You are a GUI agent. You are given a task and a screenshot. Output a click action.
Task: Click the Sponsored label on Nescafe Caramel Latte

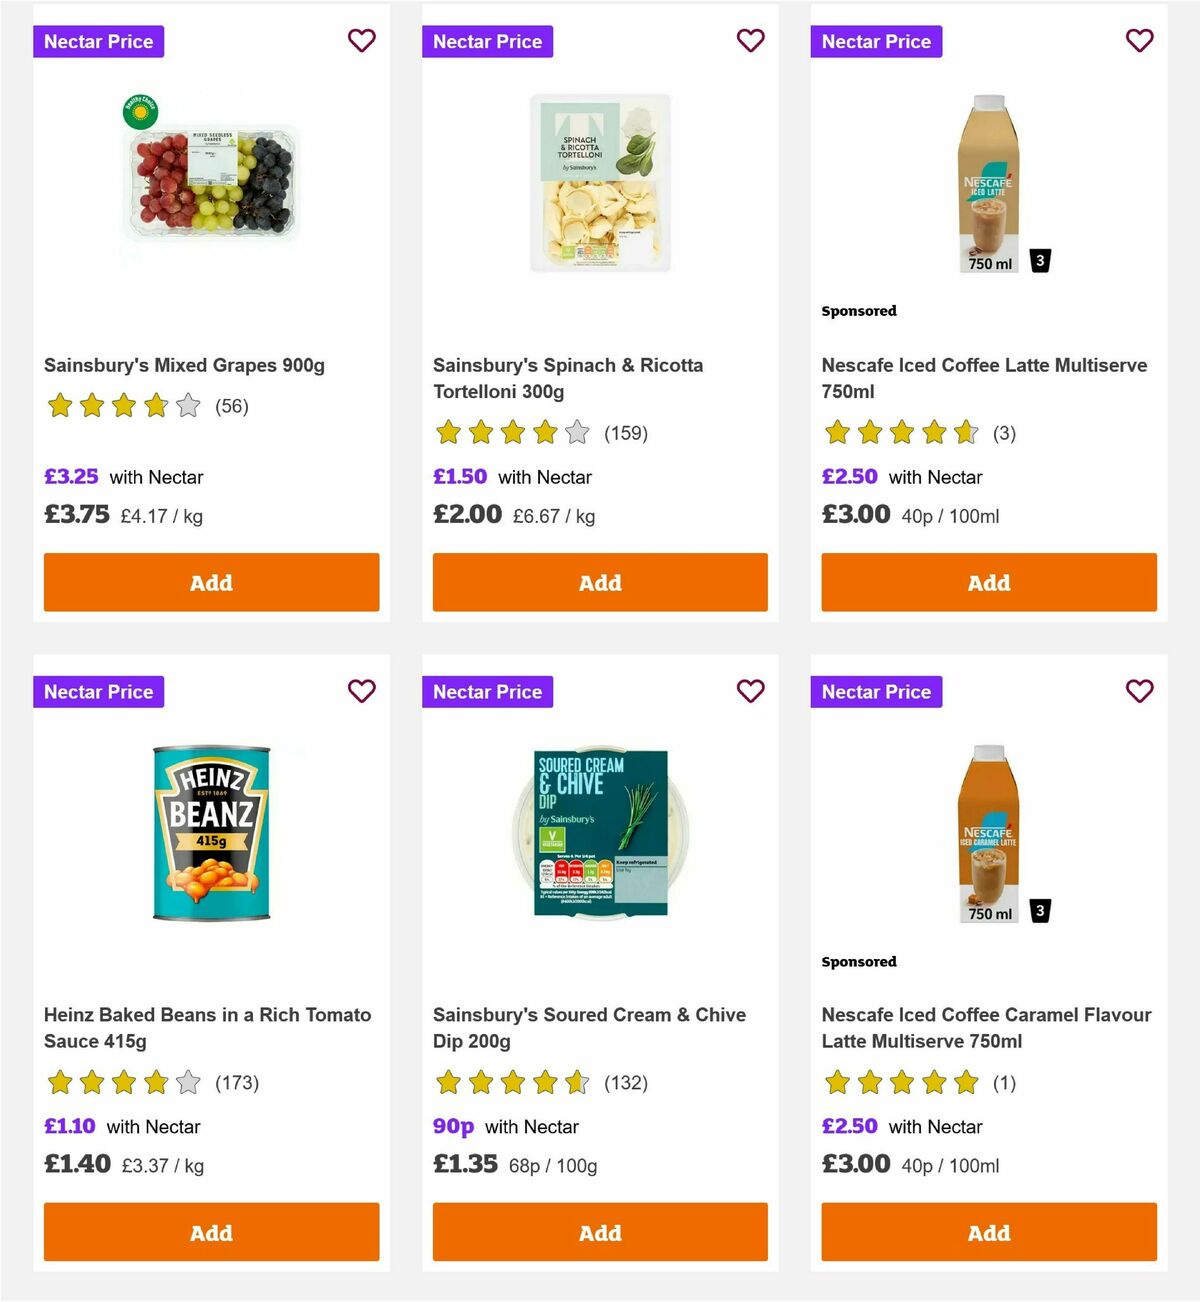[x=858, y=961]
